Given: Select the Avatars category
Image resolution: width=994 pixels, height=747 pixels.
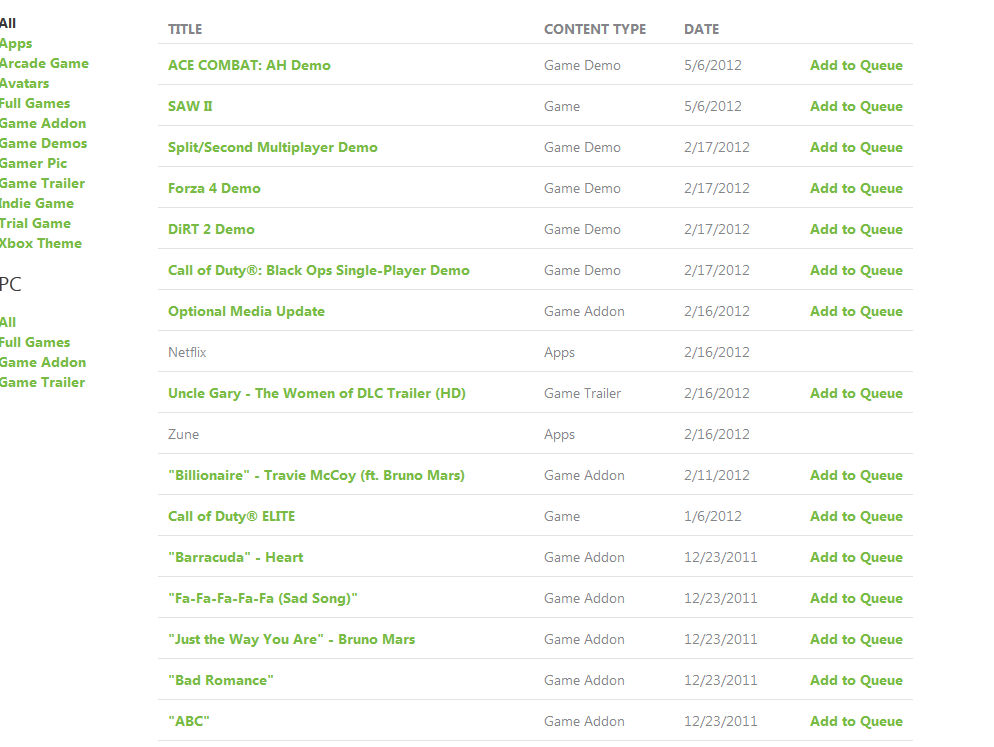Looking at the screenshot, I should 24,83.
